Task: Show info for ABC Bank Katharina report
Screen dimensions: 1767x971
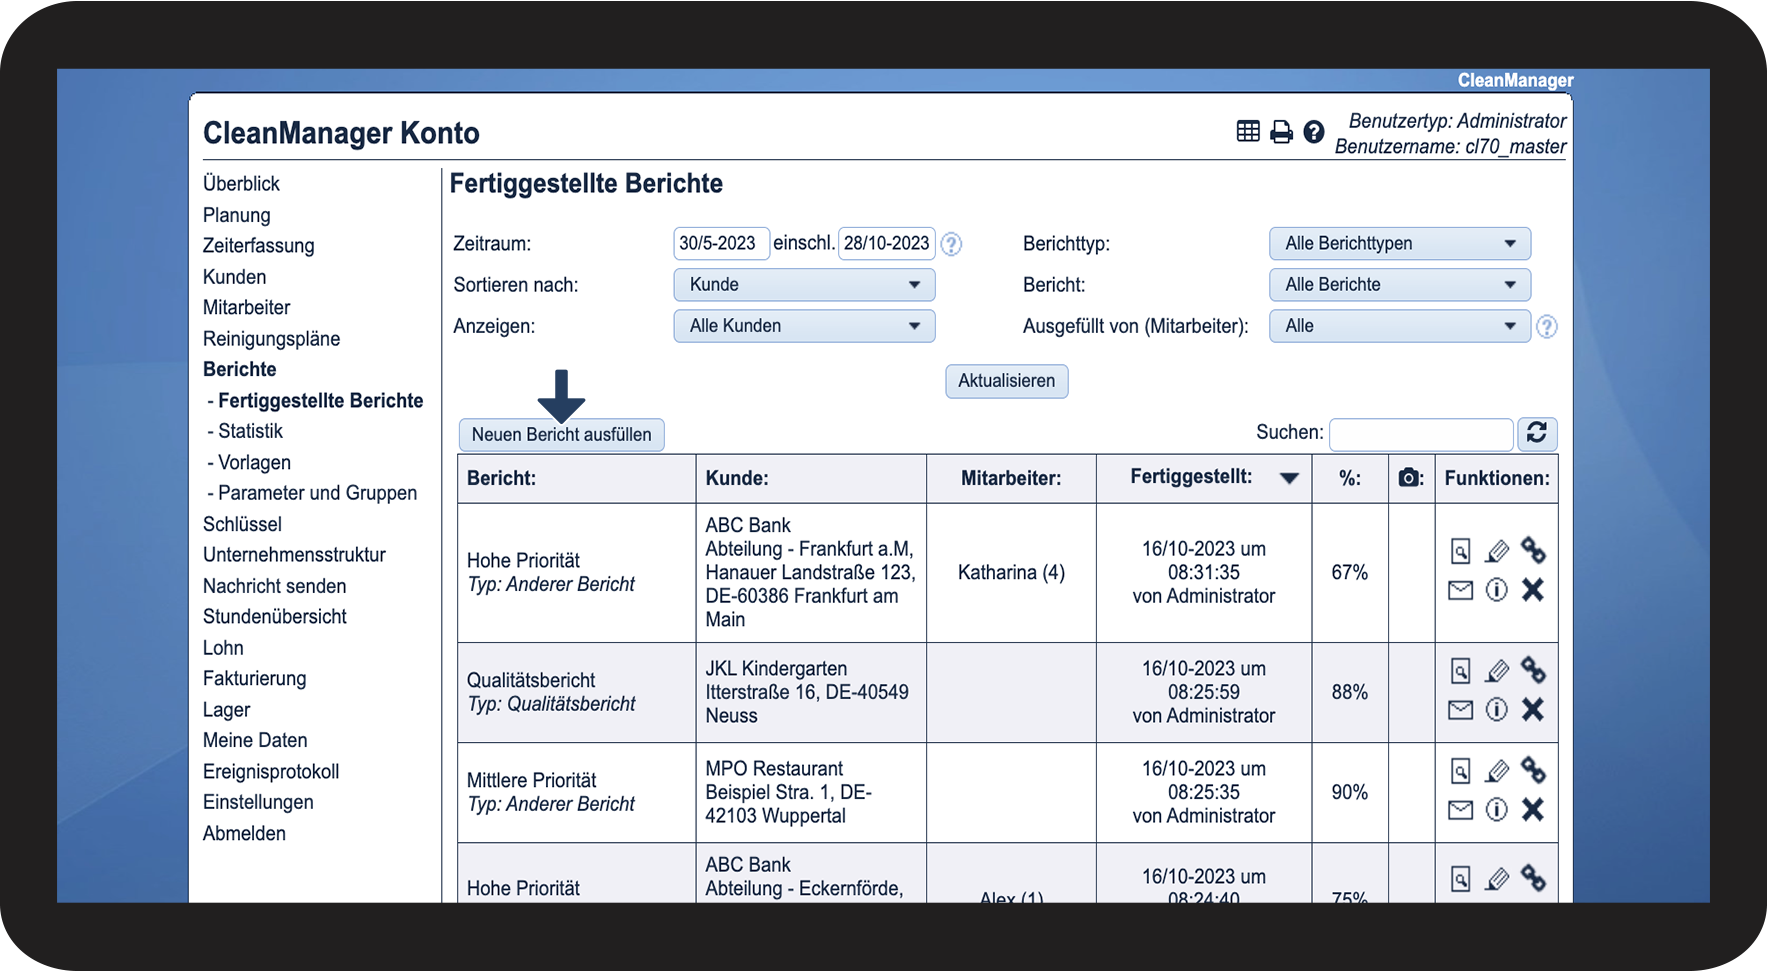Action: pos(1497,590)
